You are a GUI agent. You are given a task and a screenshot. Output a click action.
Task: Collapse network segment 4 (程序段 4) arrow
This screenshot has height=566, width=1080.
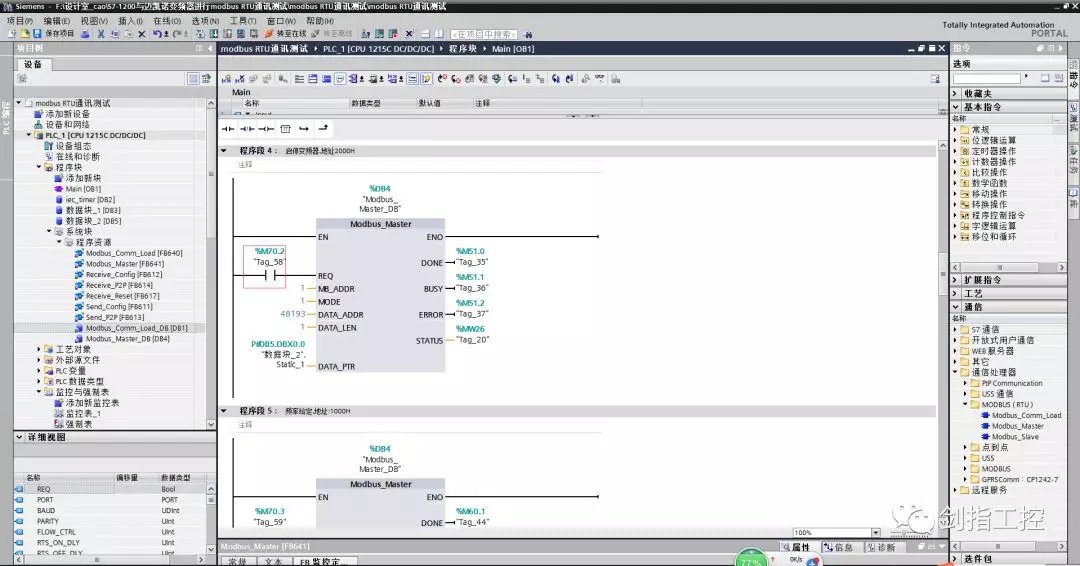tap(224, 151)
